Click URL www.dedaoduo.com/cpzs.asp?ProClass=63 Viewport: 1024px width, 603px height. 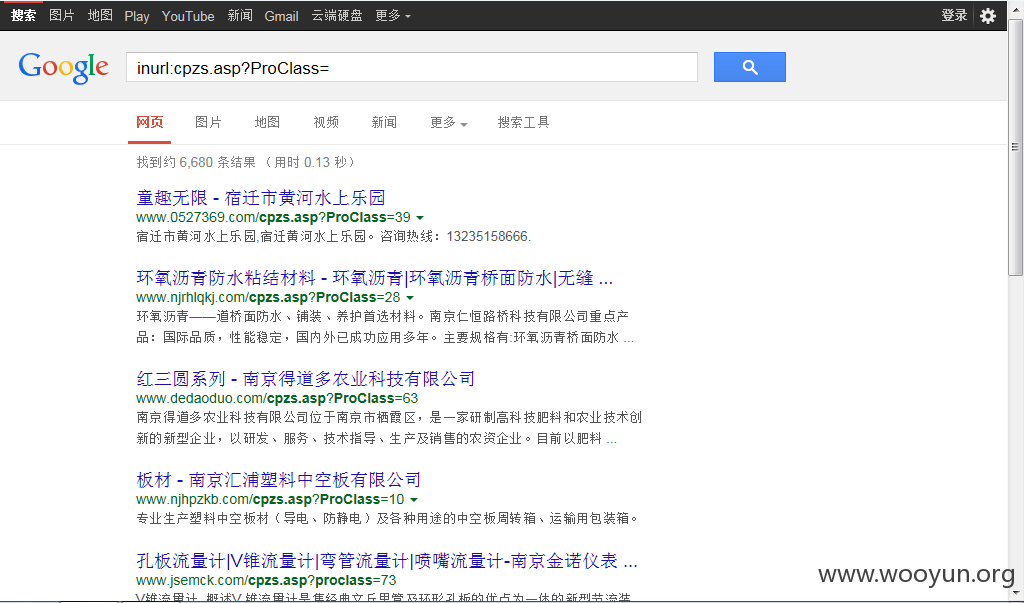(277, 399)
